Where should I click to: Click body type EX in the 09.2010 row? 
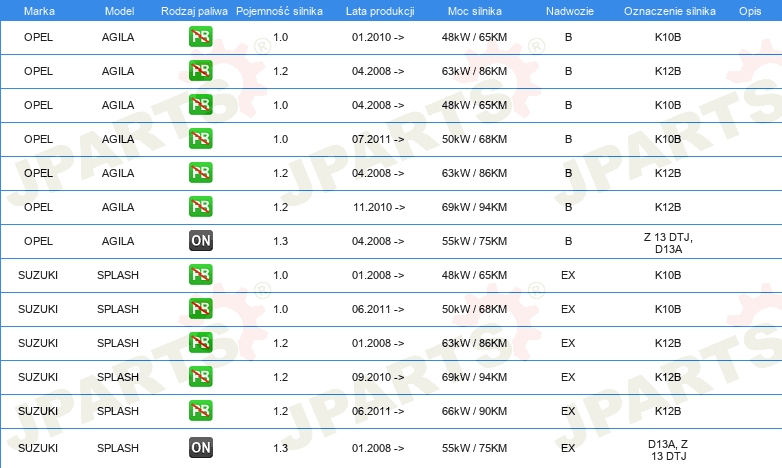point(568,377)
